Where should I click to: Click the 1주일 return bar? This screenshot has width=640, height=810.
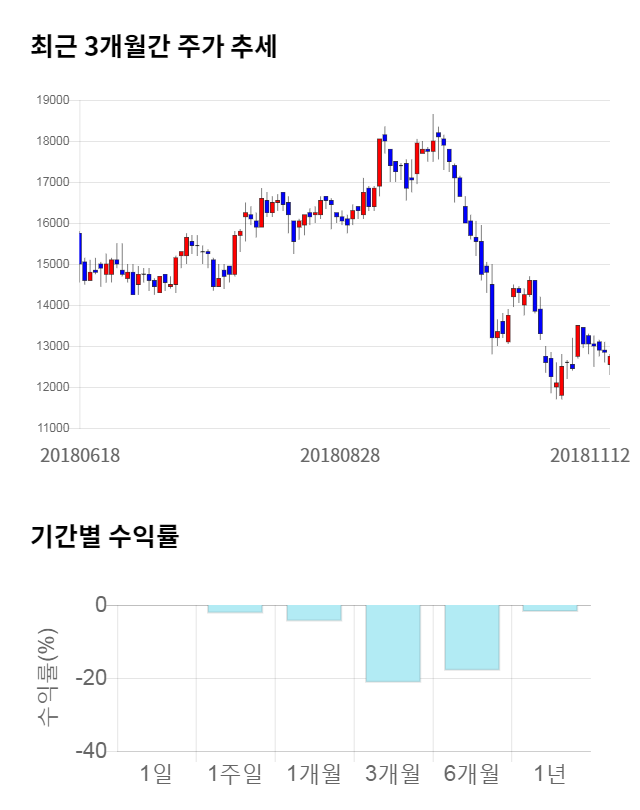coord(235,608)
